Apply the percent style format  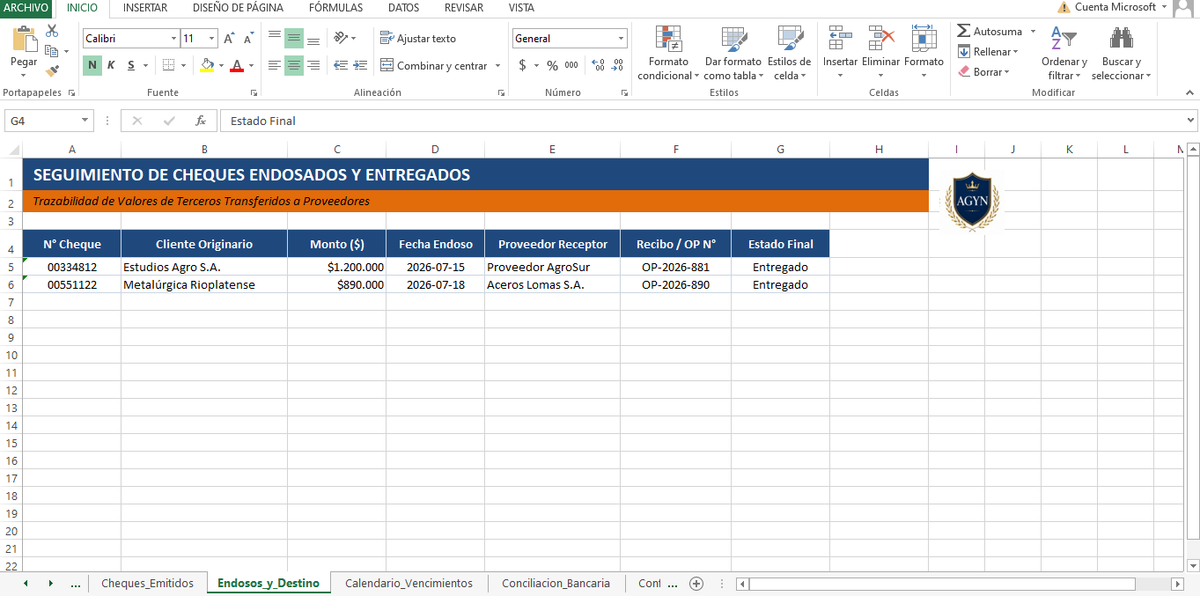click(x=551, y=66)
